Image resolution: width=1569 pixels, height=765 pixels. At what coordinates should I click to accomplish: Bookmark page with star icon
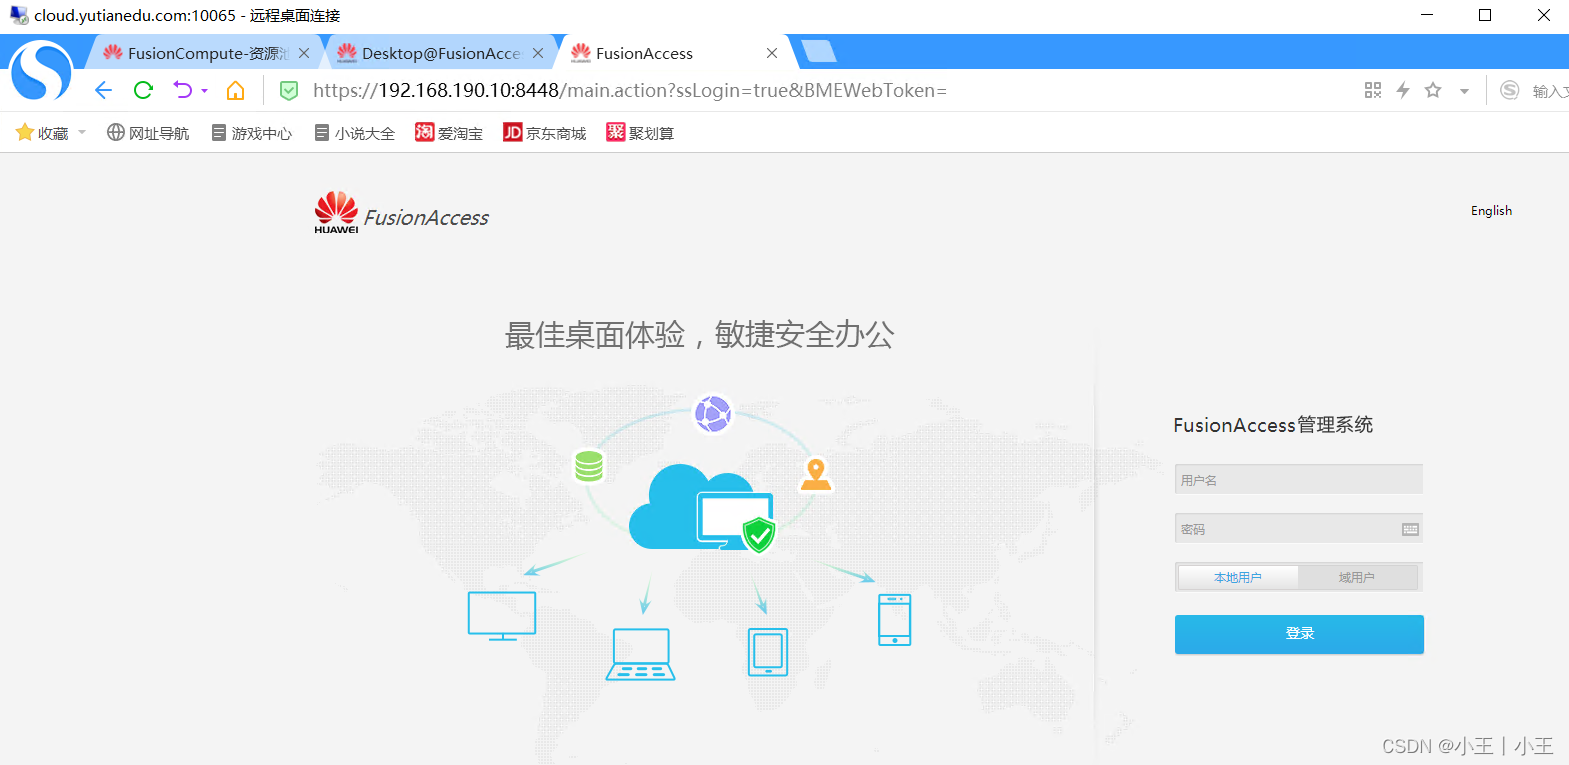pos(1433,90)
